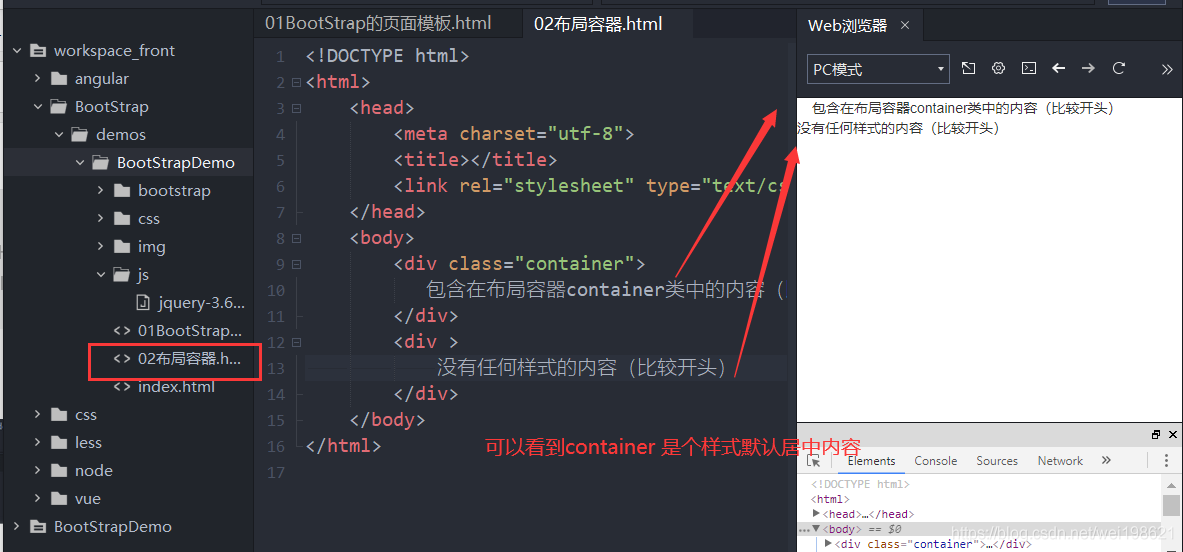The width and height of the screenshot is (1183, 552).
Task: Open the Console DevTools tab
Action: pyautogui.click(x=936, y=461)
